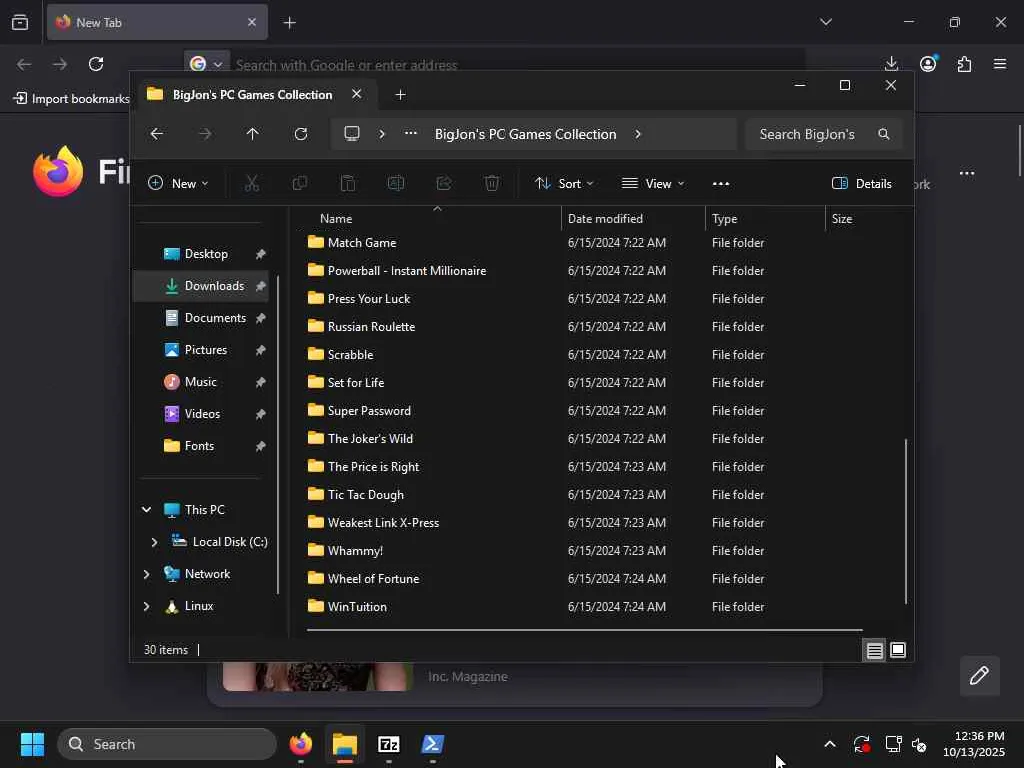Viewport: 1024px width, 768px height.
Task: Click Import bookmarks in Firefox
Action: [x=72, y=99]
